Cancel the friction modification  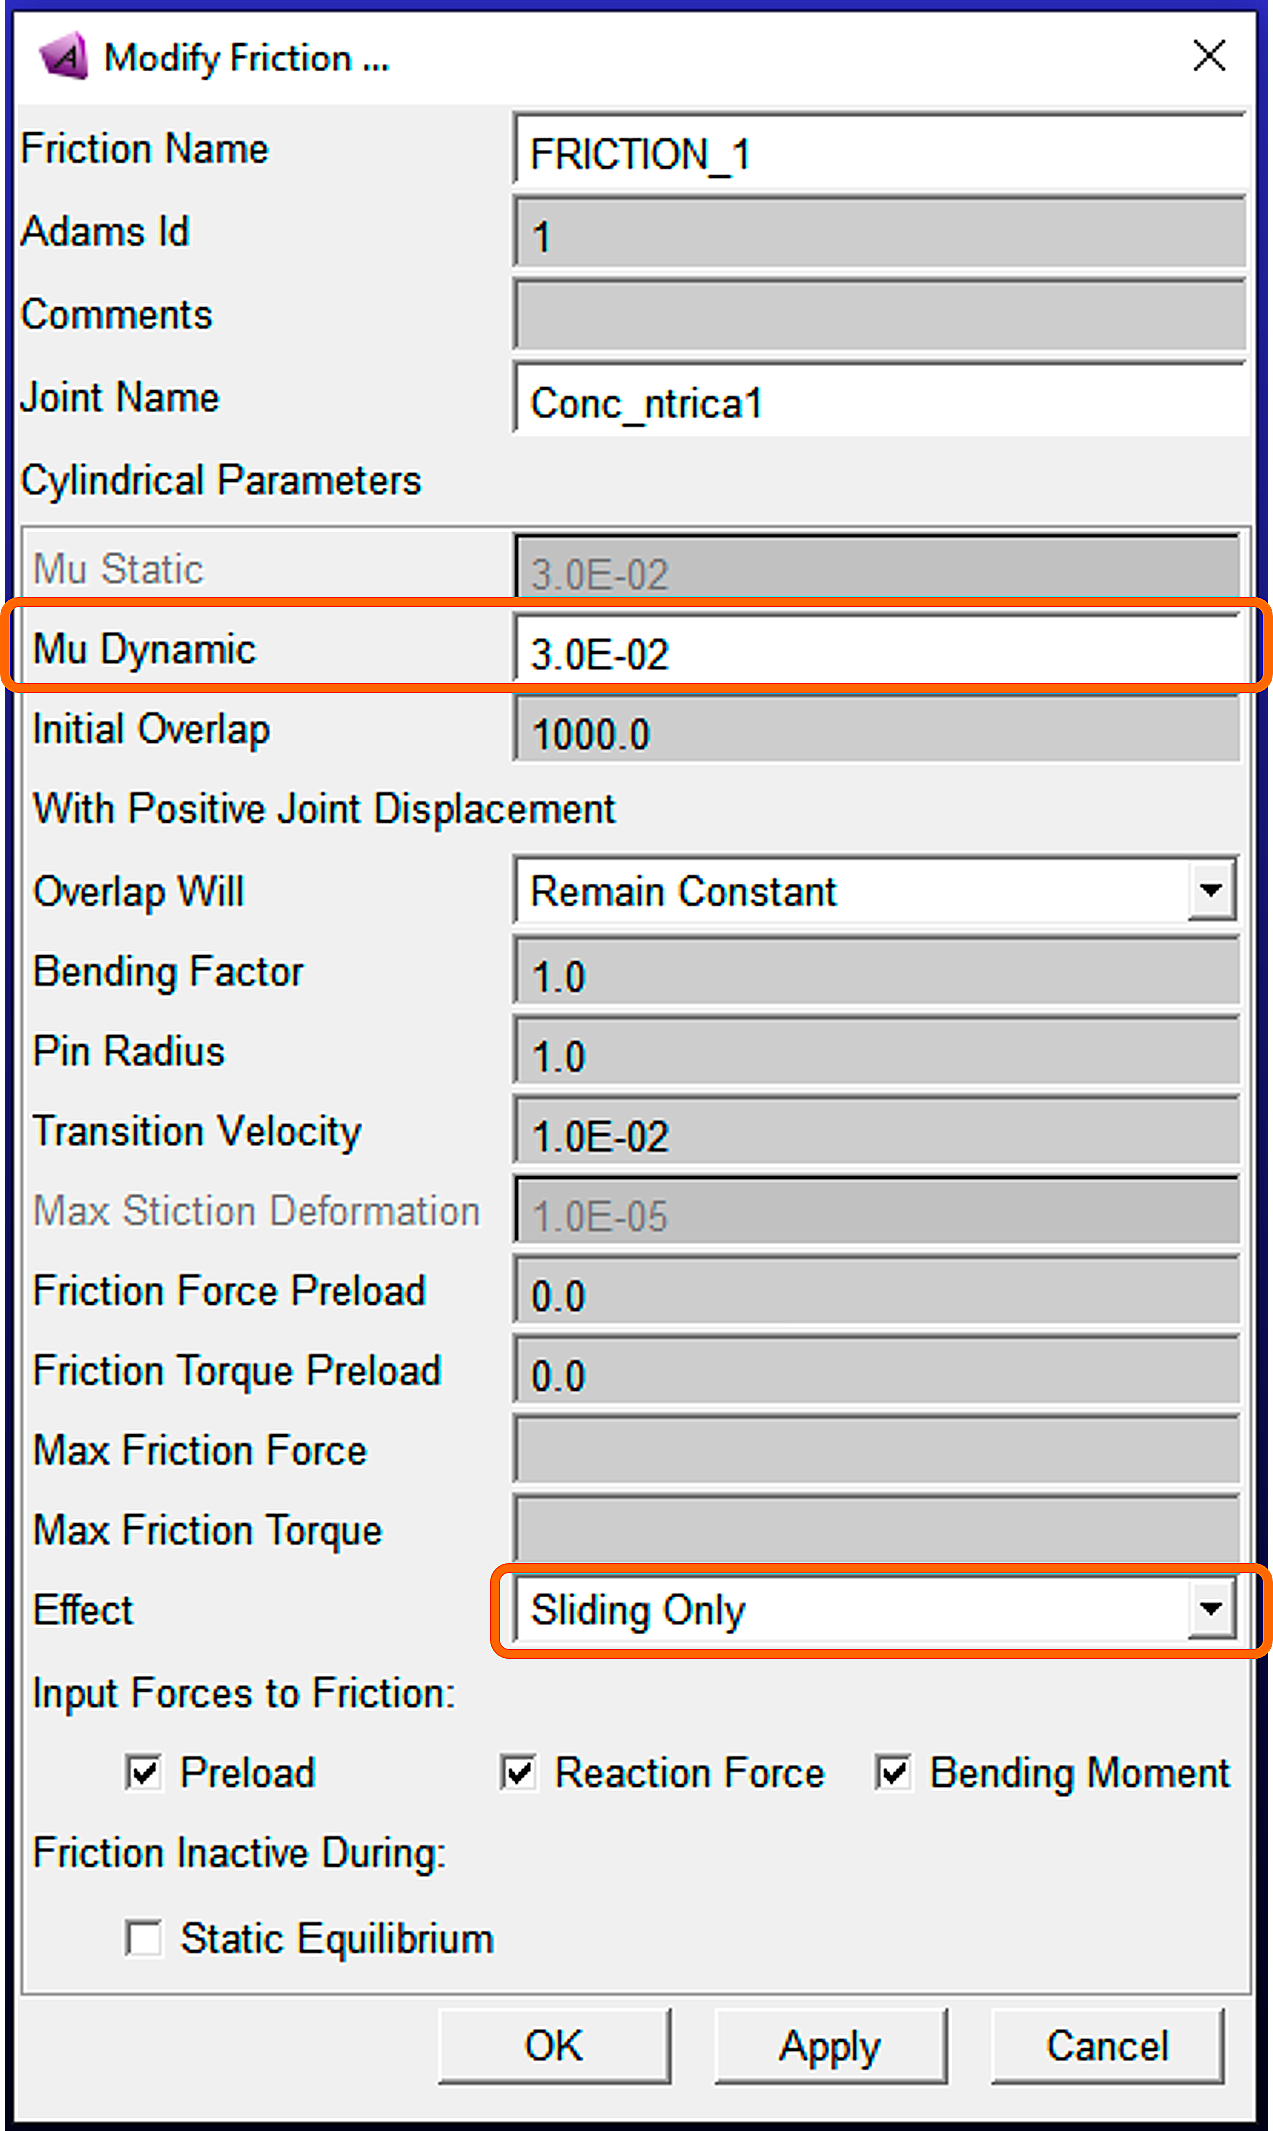tap(1106, 2046)
